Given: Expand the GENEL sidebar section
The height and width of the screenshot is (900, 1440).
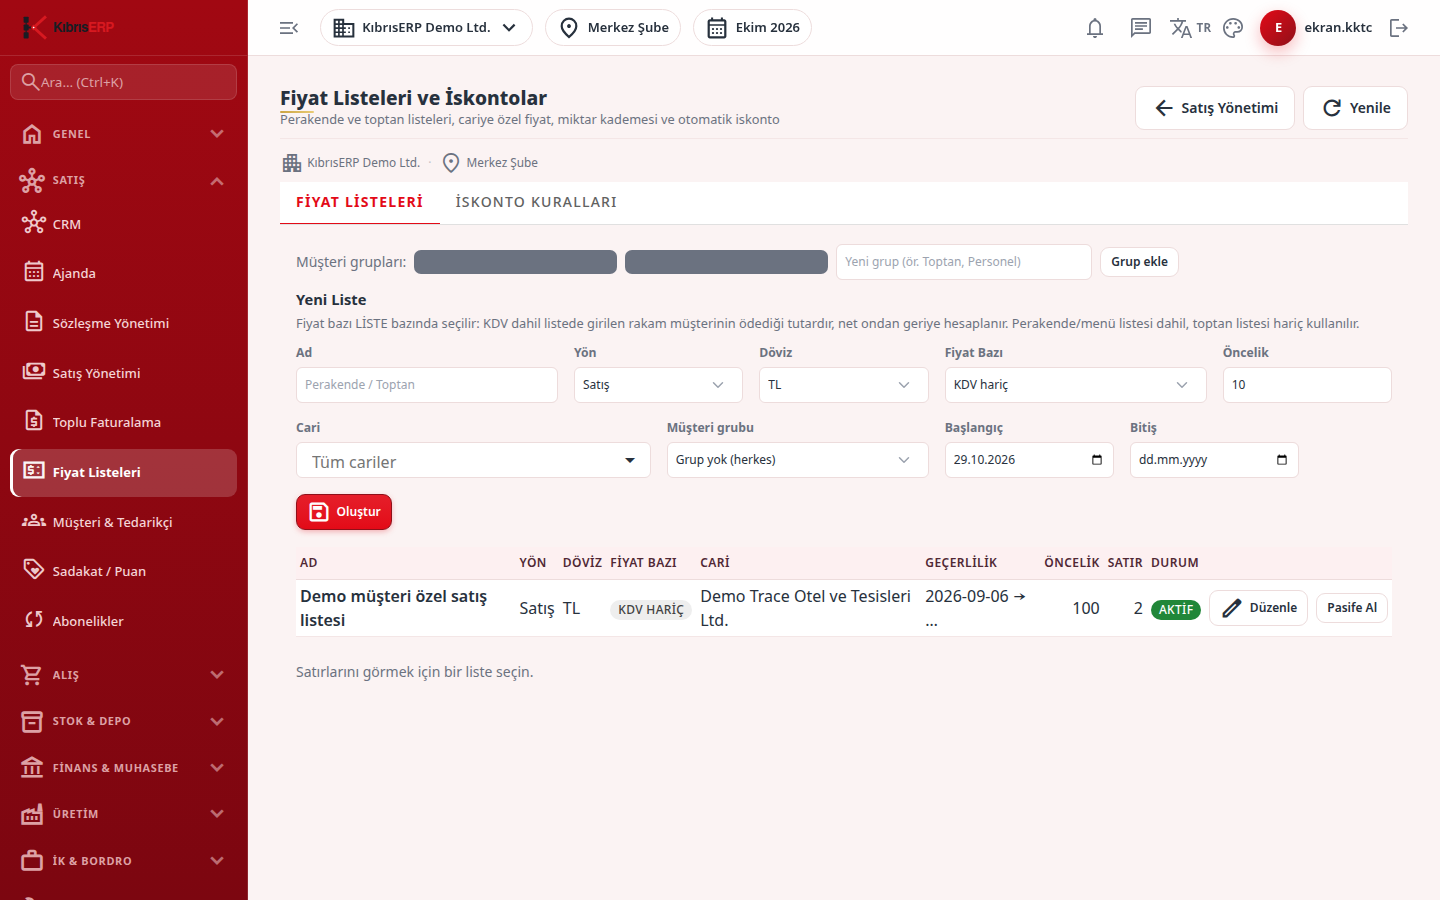Looking at the screenshot, I should [124, 134].
